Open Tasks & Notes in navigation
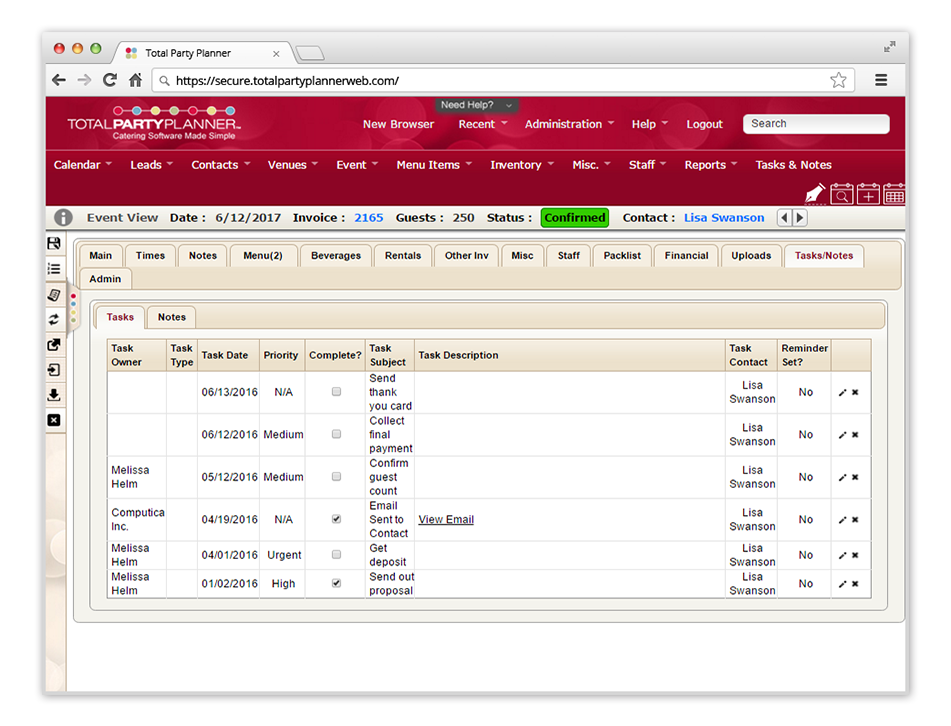 pos(793,164)
